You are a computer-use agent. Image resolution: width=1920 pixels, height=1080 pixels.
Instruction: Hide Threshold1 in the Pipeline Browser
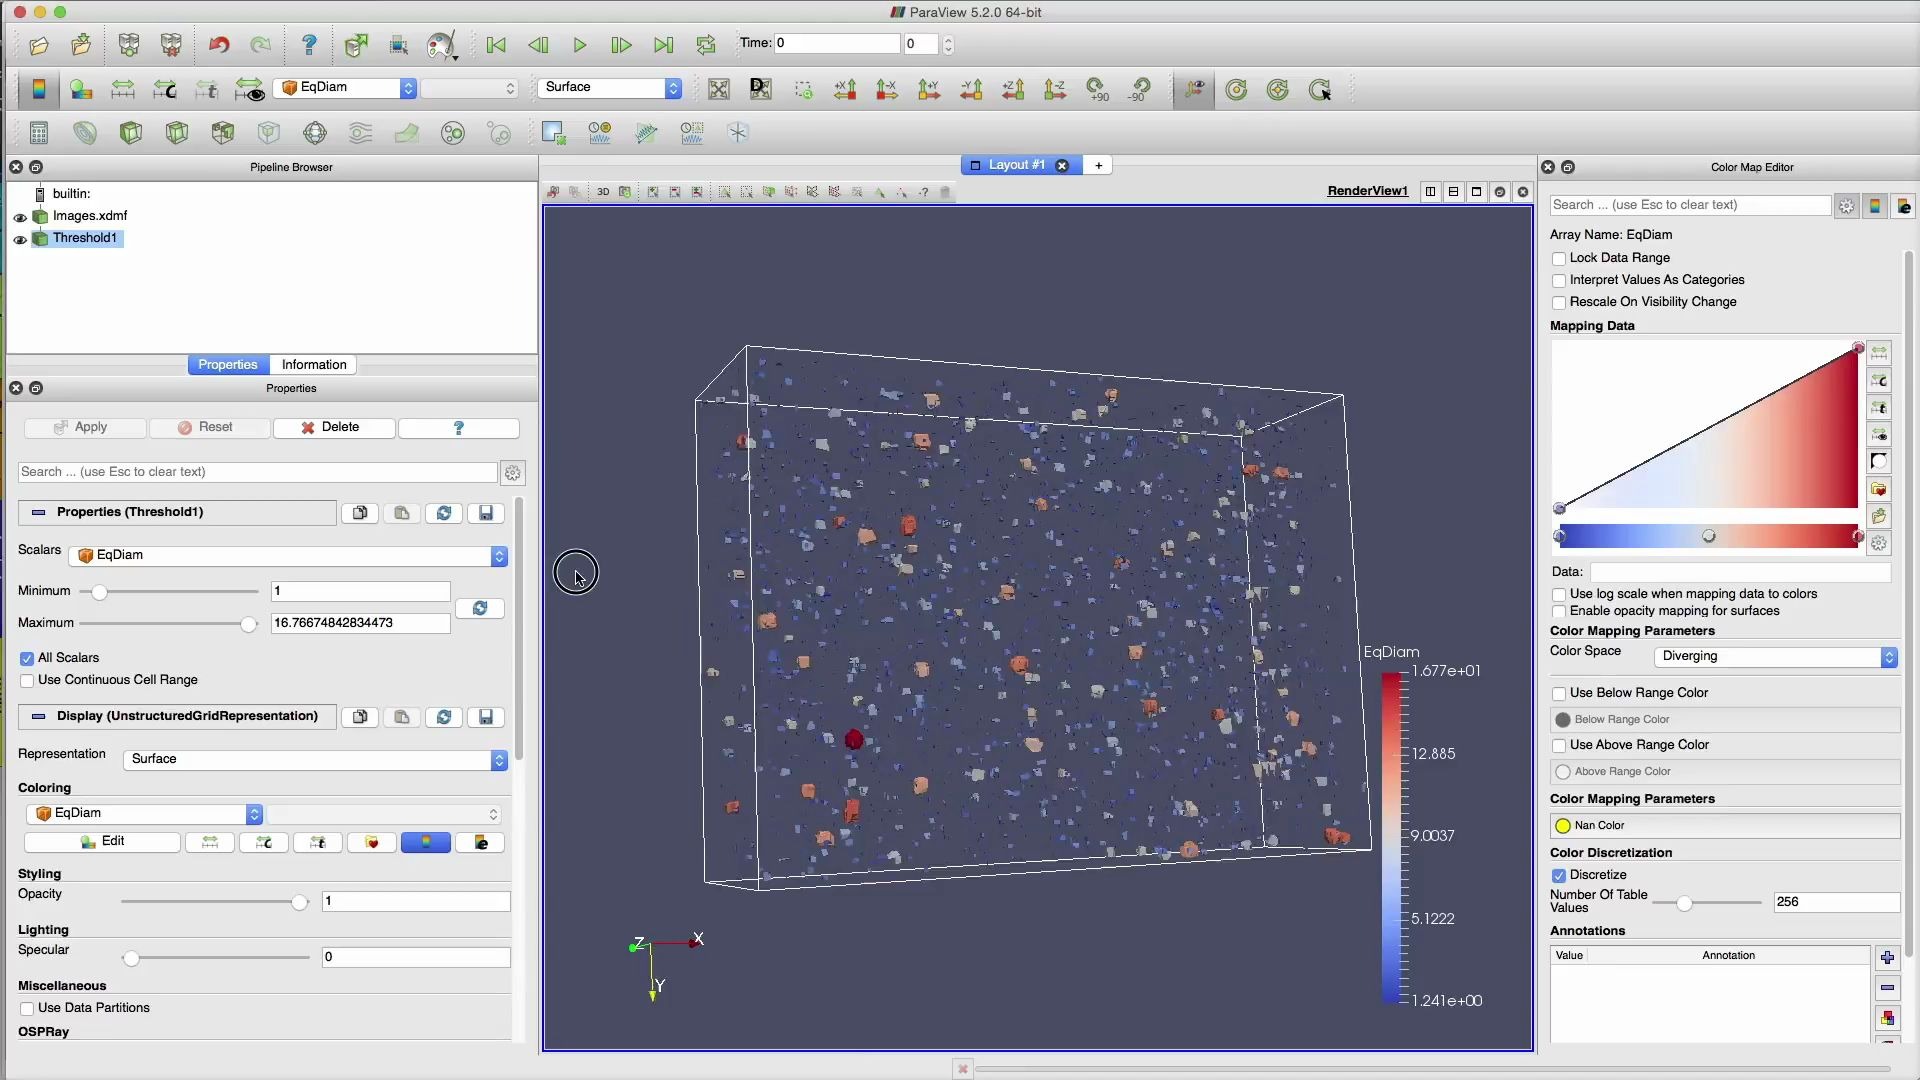(20, 239)
